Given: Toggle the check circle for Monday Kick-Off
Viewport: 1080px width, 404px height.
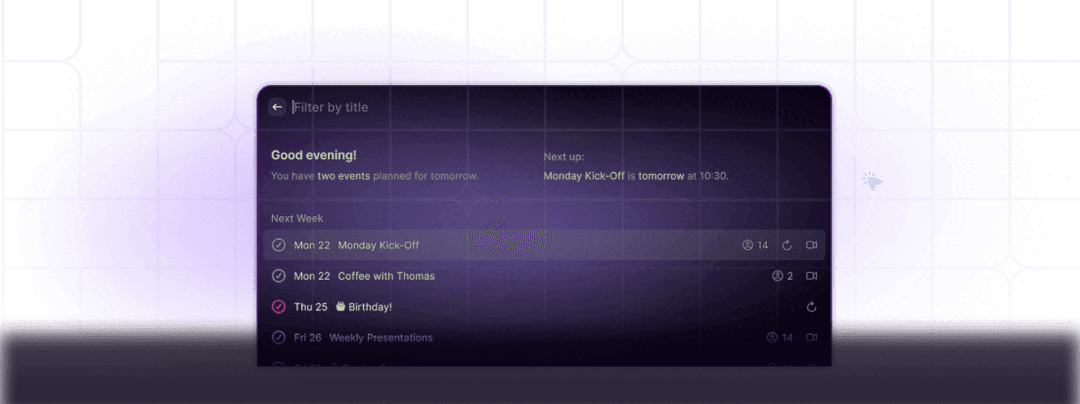Looking at the screenshot, I should pyautogui.click(x=279, y=245).
